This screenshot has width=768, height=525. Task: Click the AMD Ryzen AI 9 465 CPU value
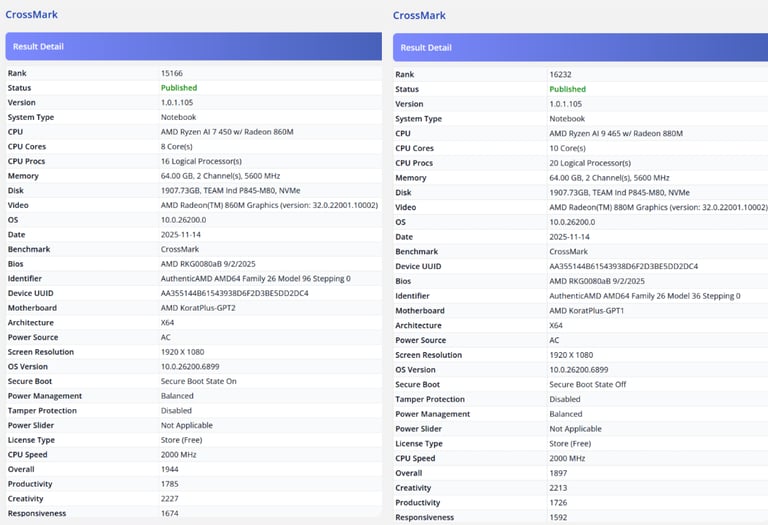tap(616, 133)
